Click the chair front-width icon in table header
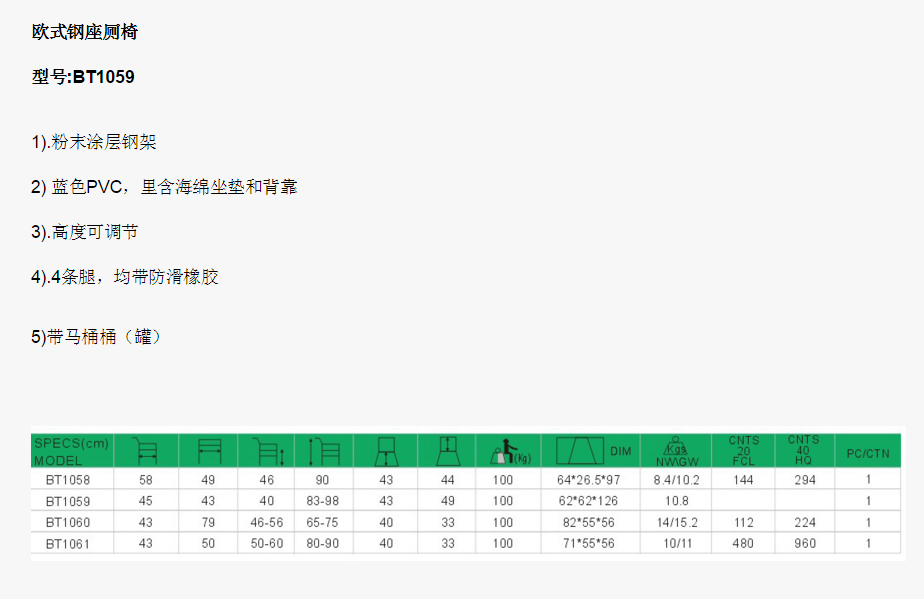 [x=208, y=452]
